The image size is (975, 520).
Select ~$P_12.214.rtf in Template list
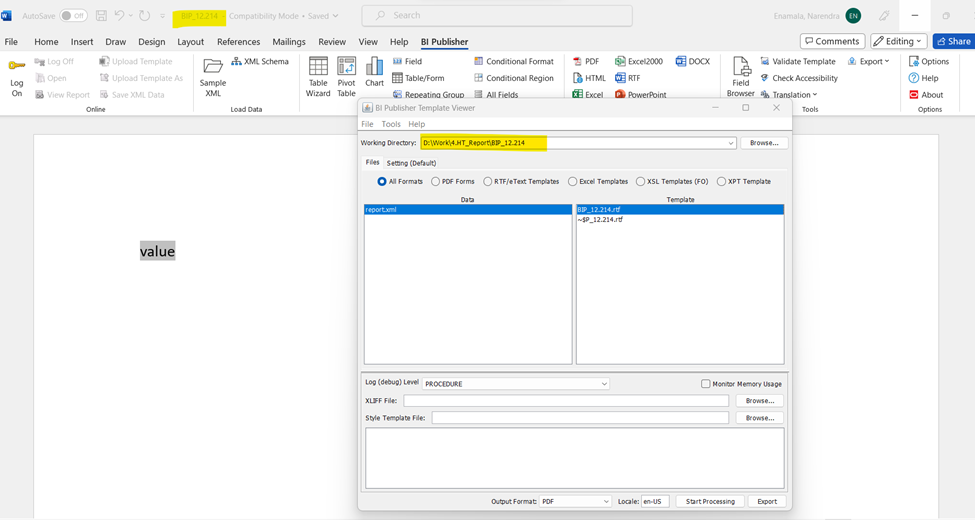pos(680,220)
